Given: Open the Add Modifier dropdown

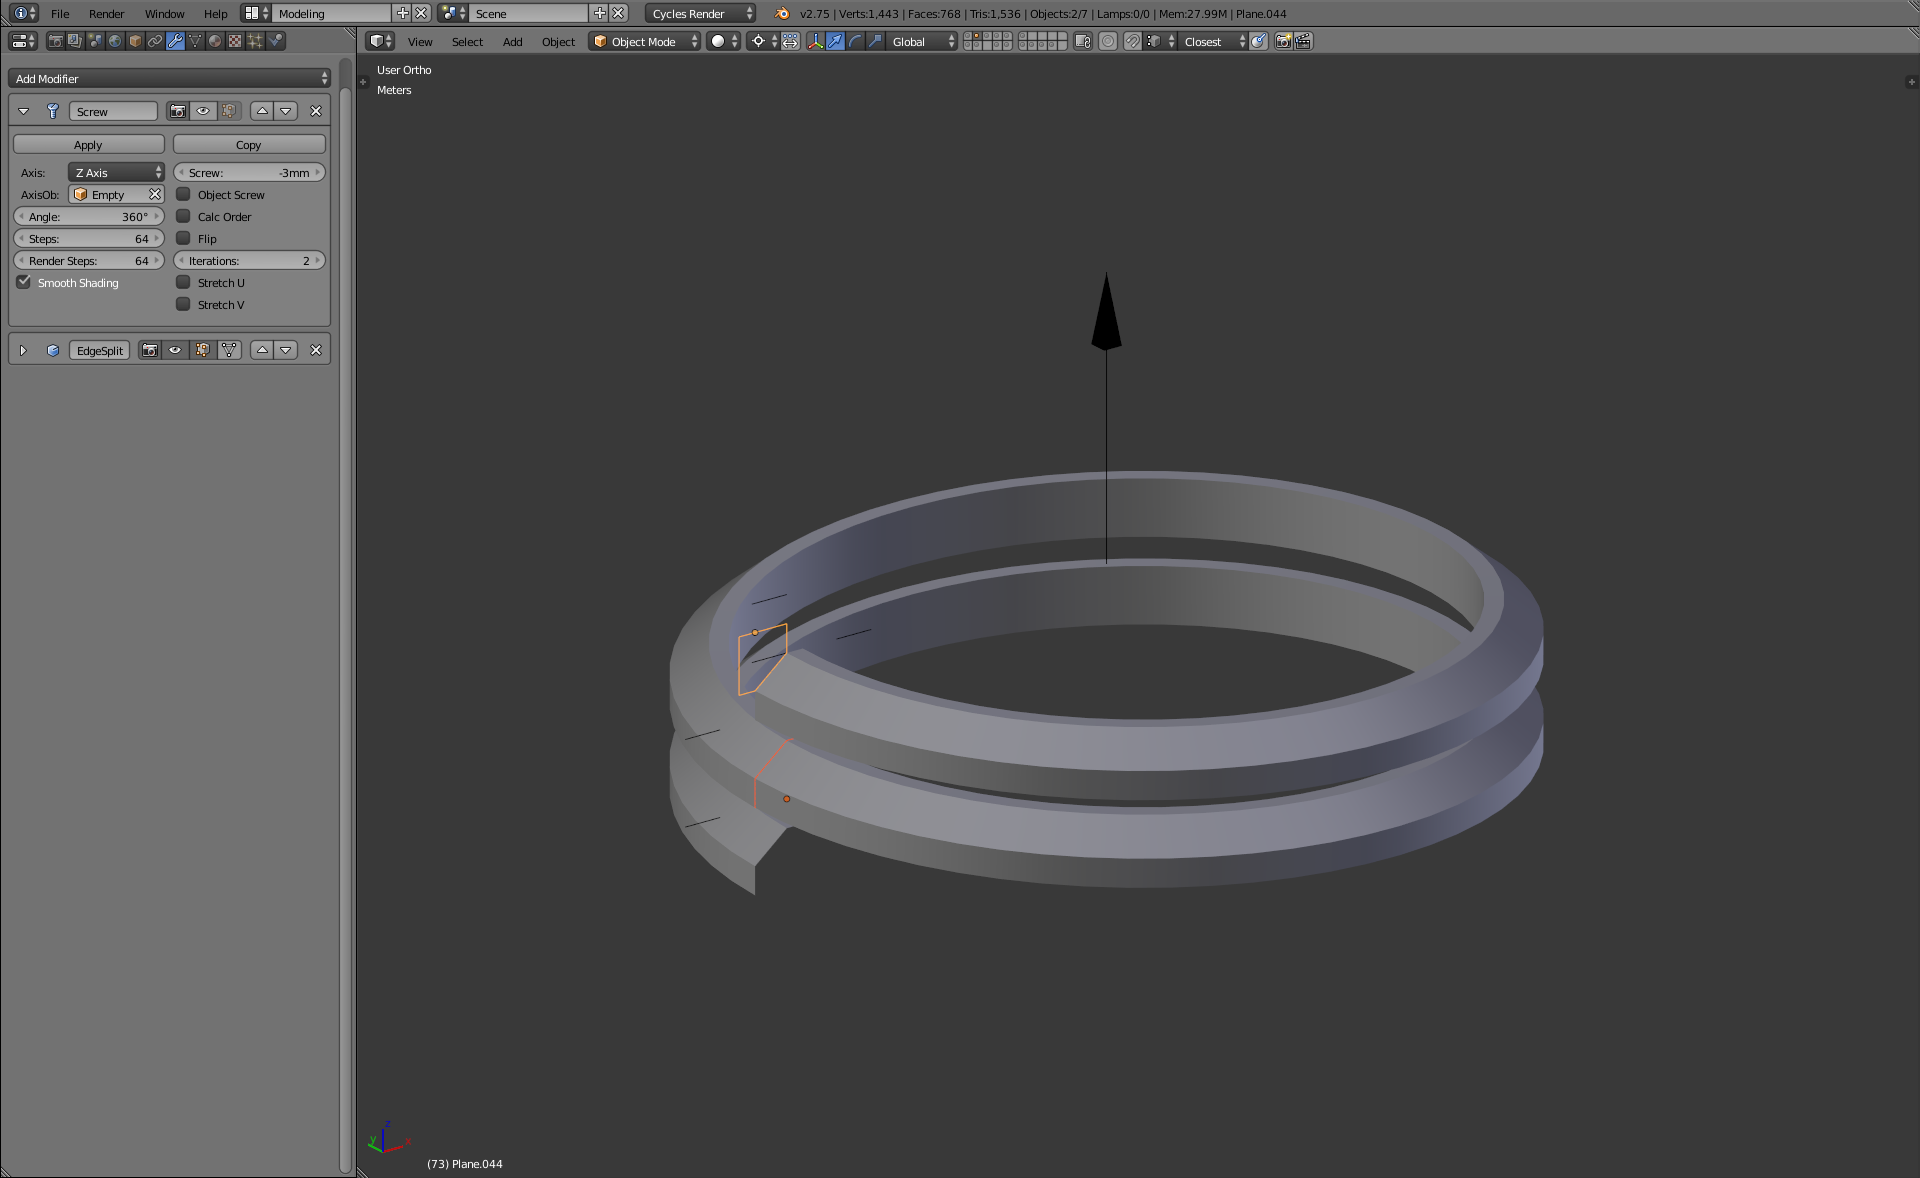Looking at the screenshot, I should click(x=168, y=78).
